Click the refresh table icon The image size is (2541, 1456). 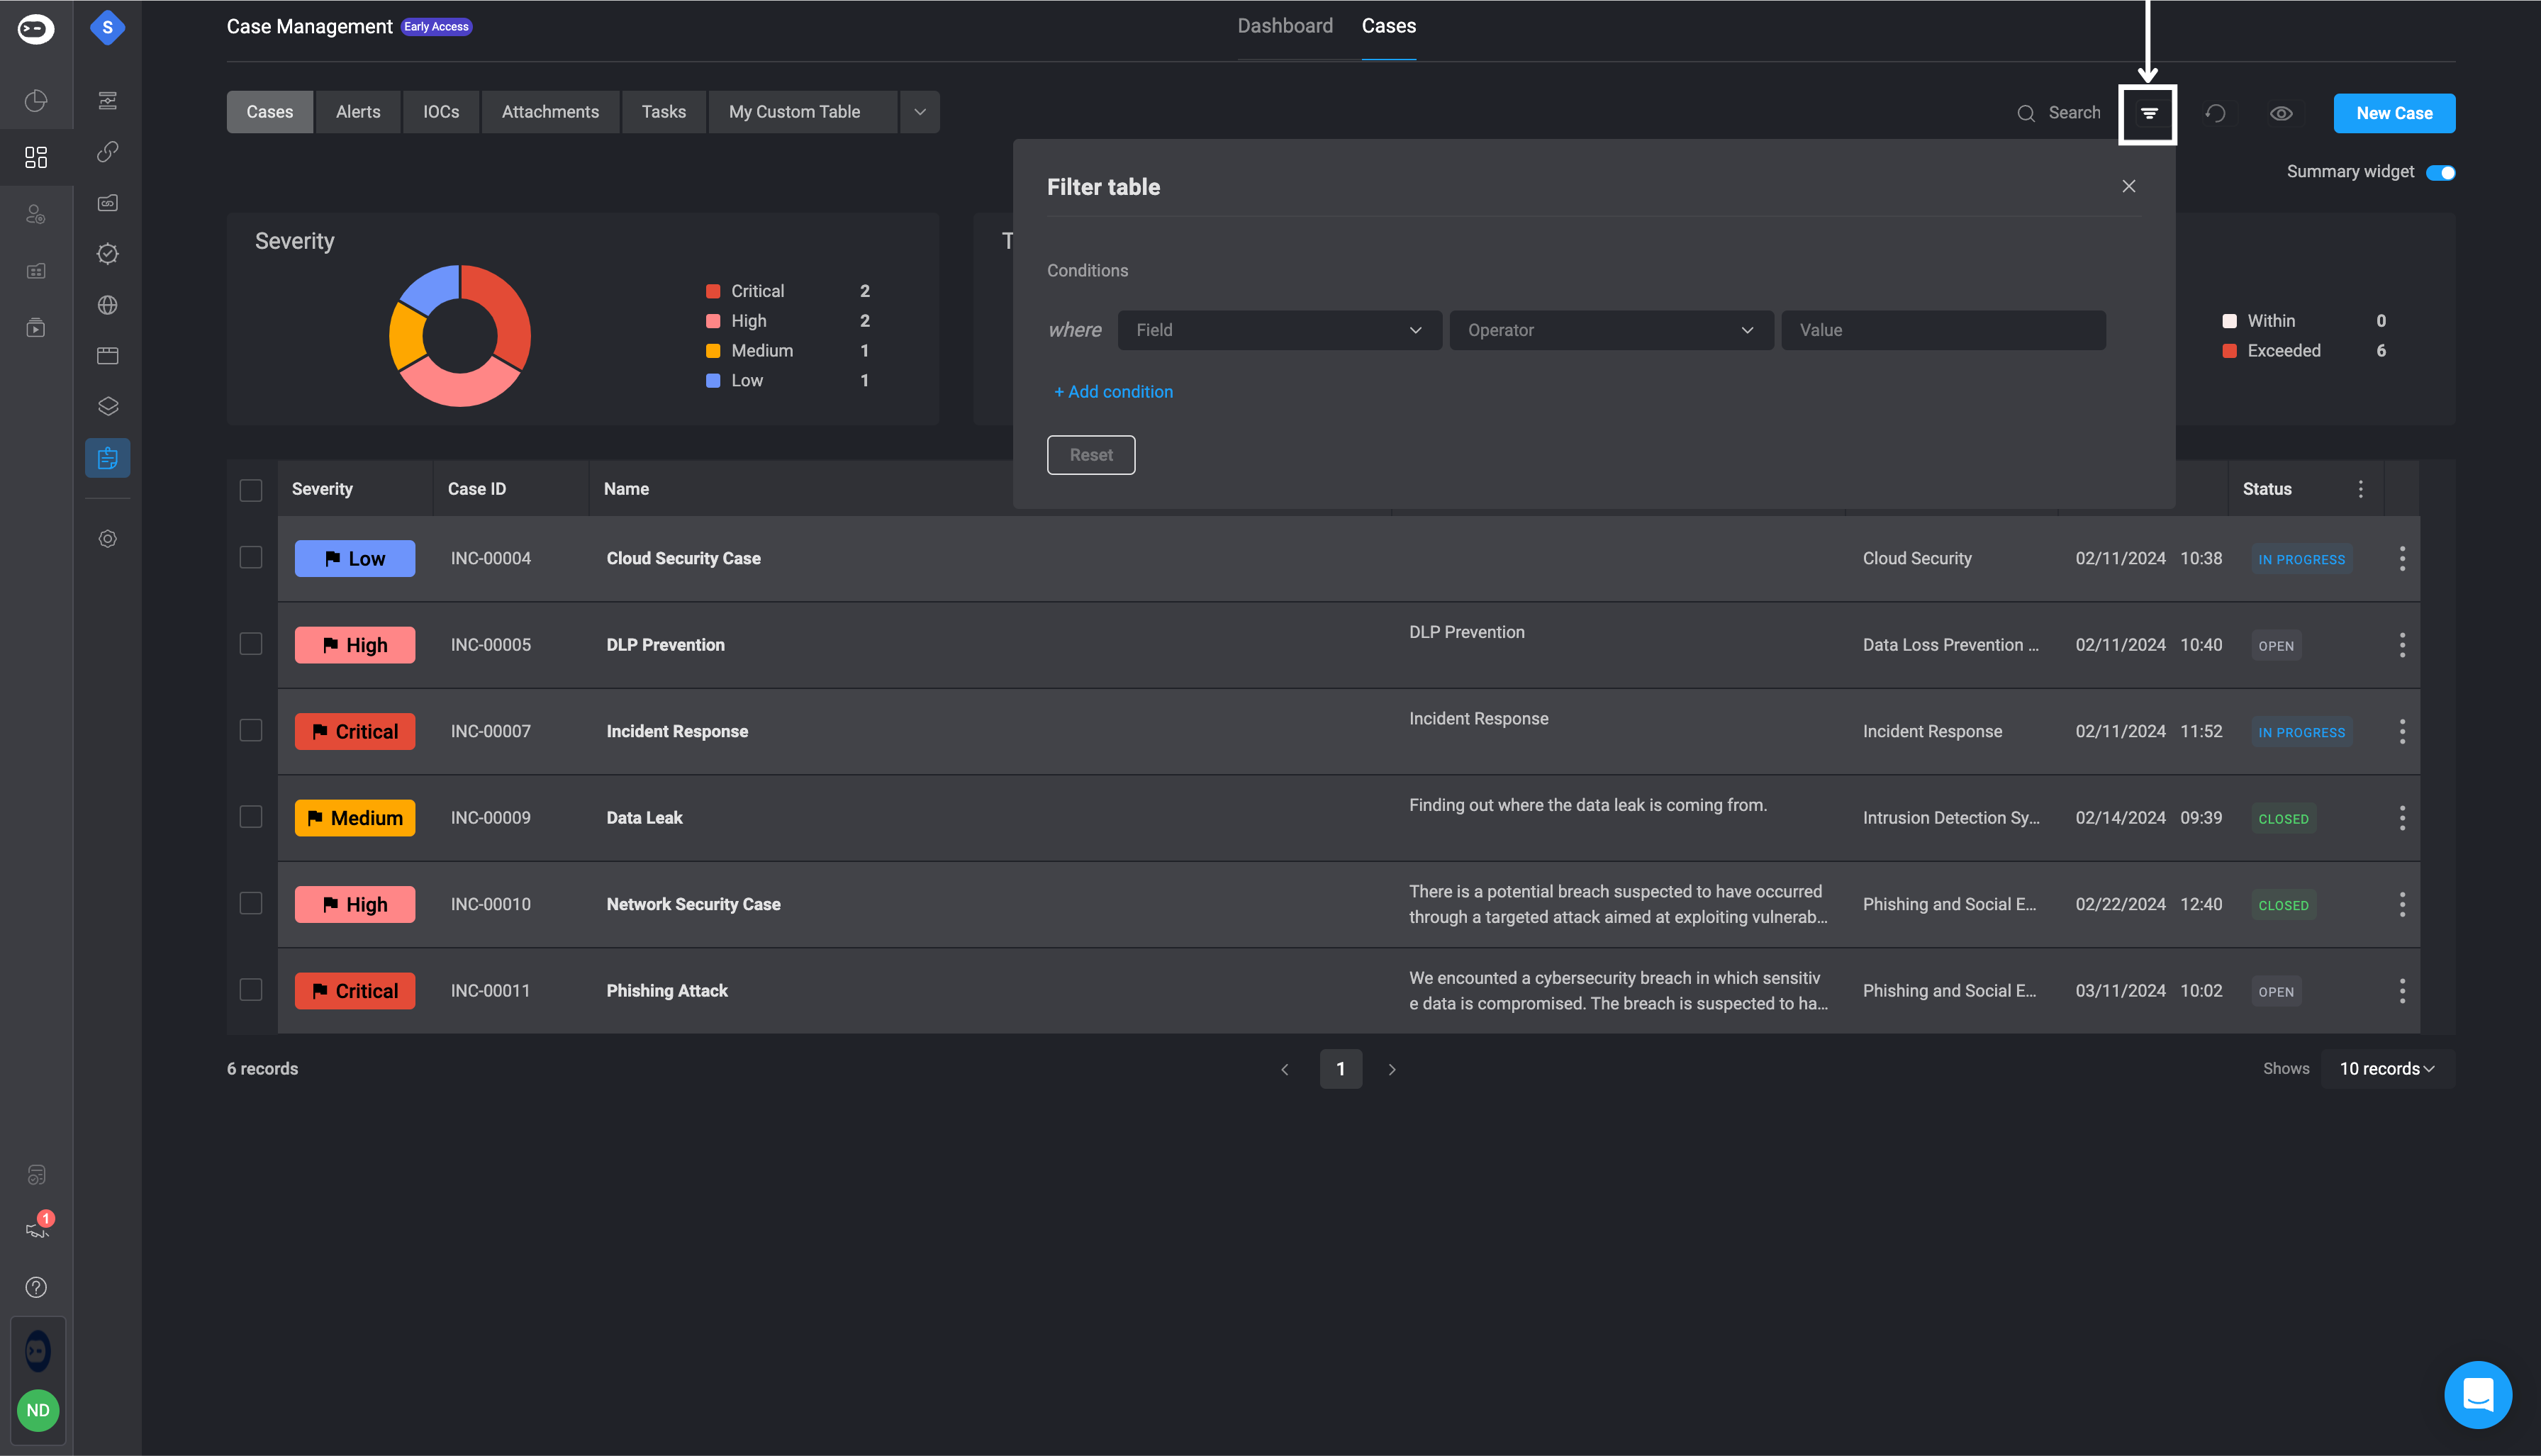click(2215, 113)
